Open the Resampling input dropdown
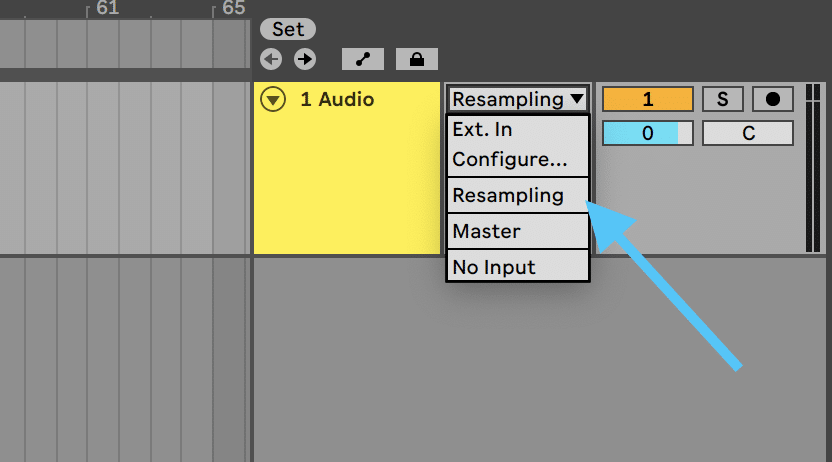This screenshot has width=832, height=462. click(x=518, y=99)
